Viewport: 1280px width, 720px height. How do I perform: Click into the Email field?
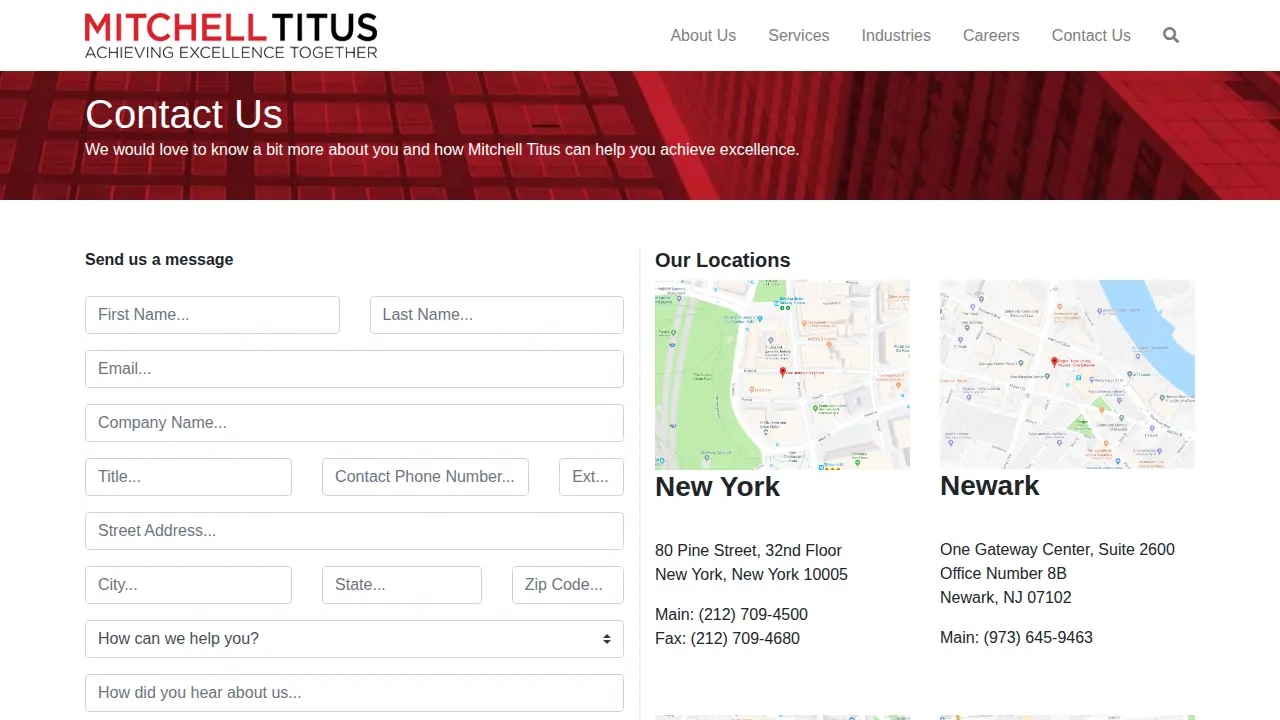click(354, 369)
